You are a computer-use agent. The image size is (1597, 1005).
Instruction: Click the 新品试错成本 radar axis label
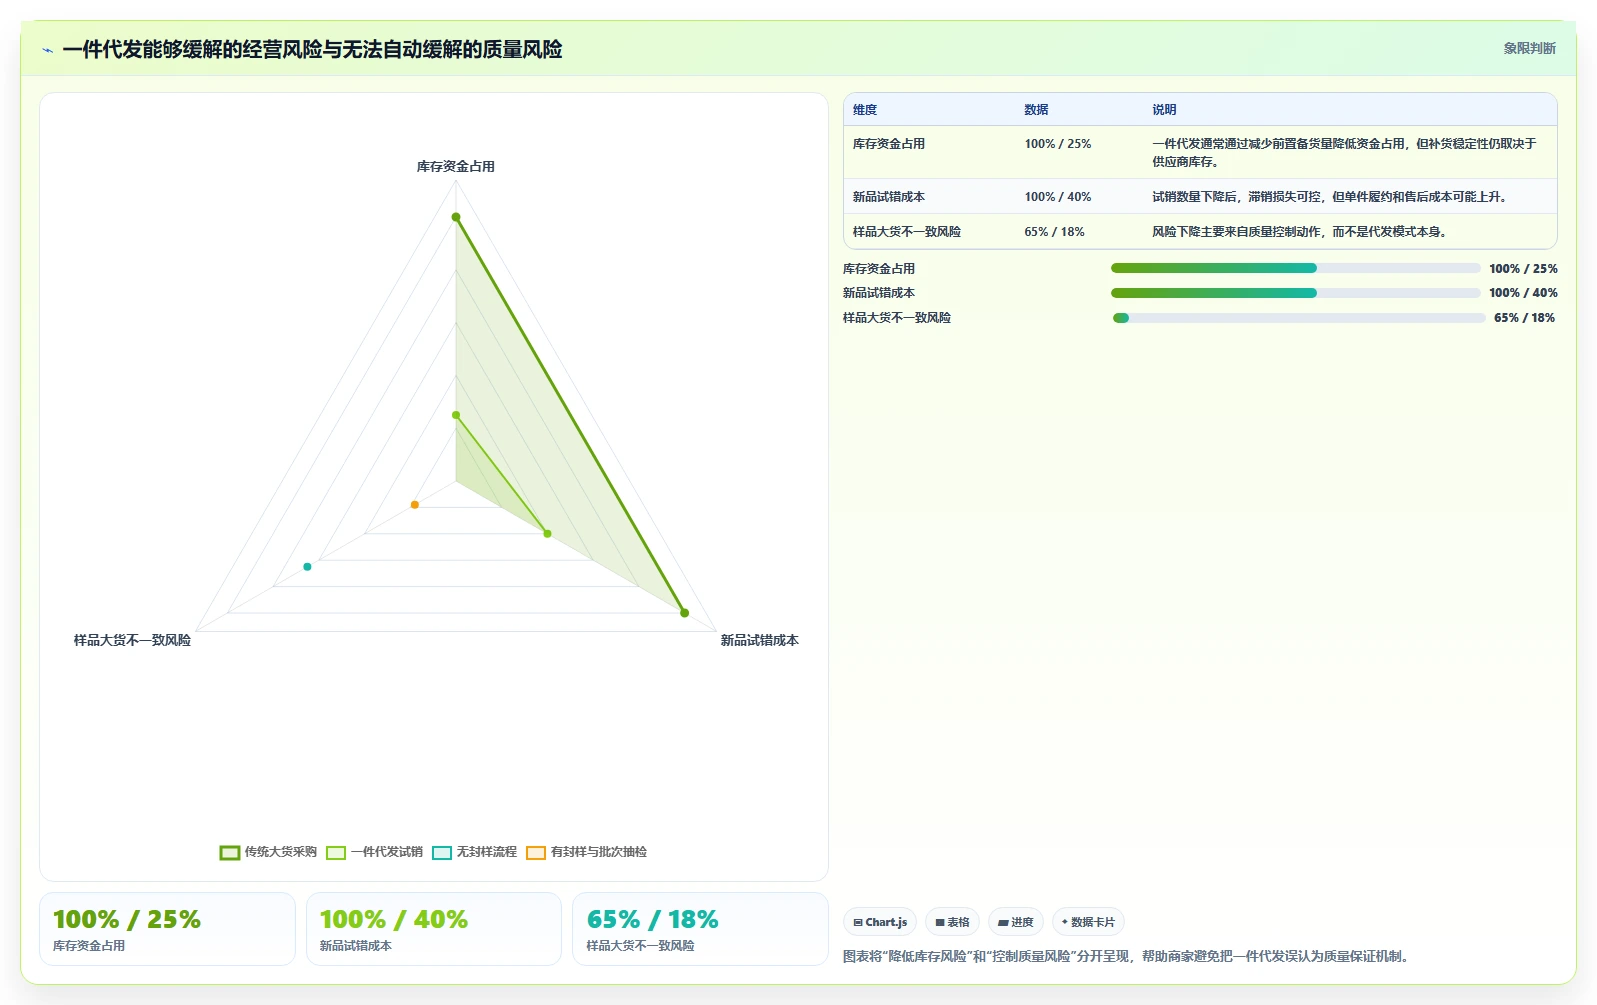click(759, 640)
